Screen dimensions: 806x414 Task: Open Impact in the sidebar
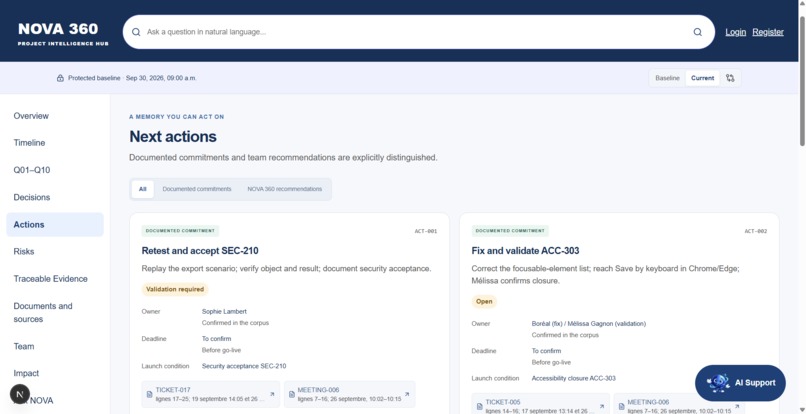tap(55, 373)
